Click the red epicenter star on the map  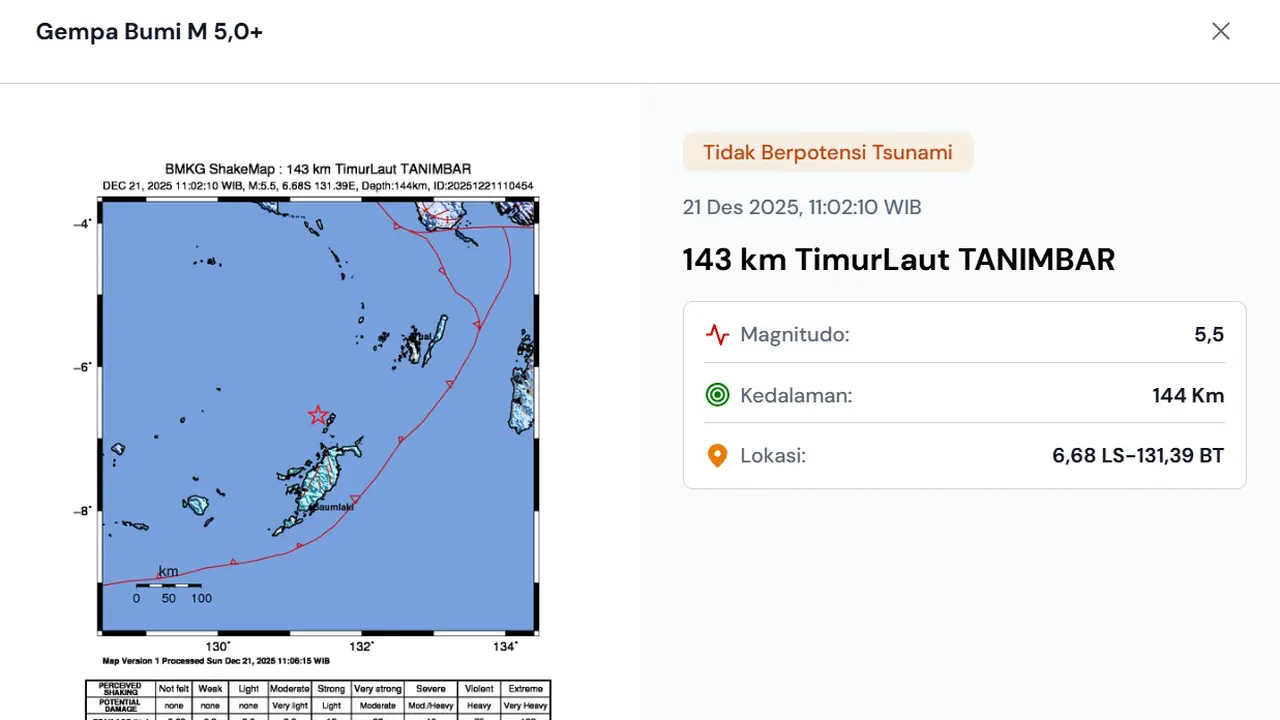pyautogui.click(x=318, y=415)
